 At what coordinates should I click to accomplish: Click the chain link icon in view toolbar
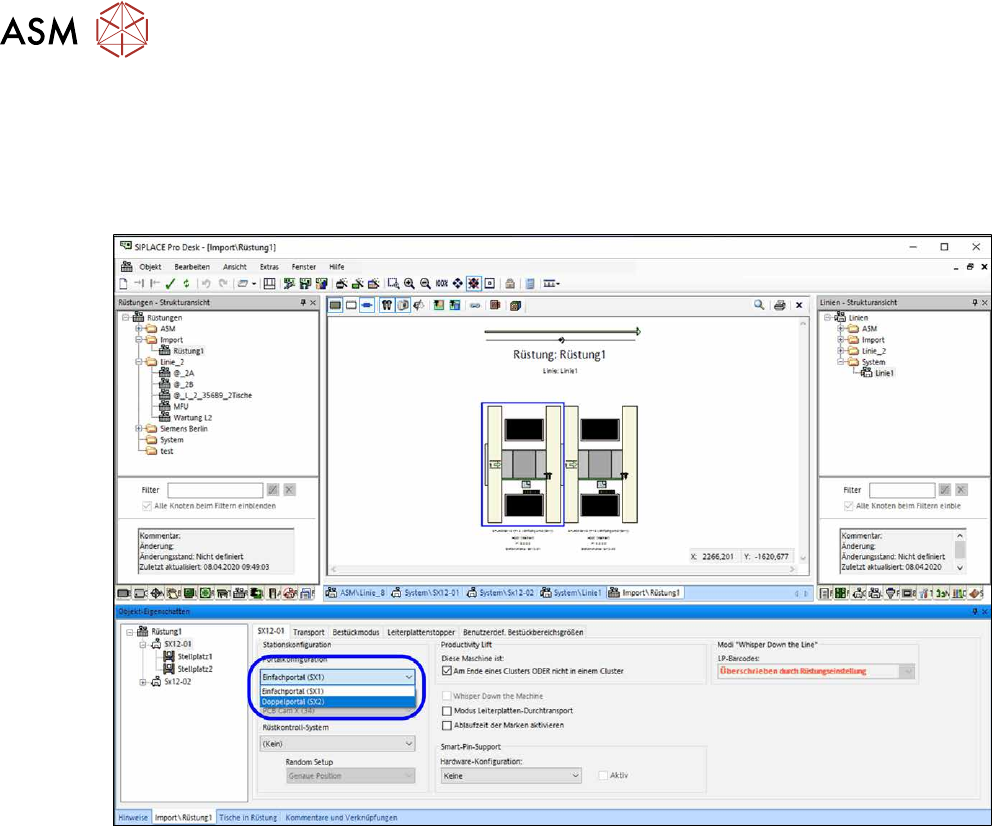pyautogui.click(x=475, y=305)
